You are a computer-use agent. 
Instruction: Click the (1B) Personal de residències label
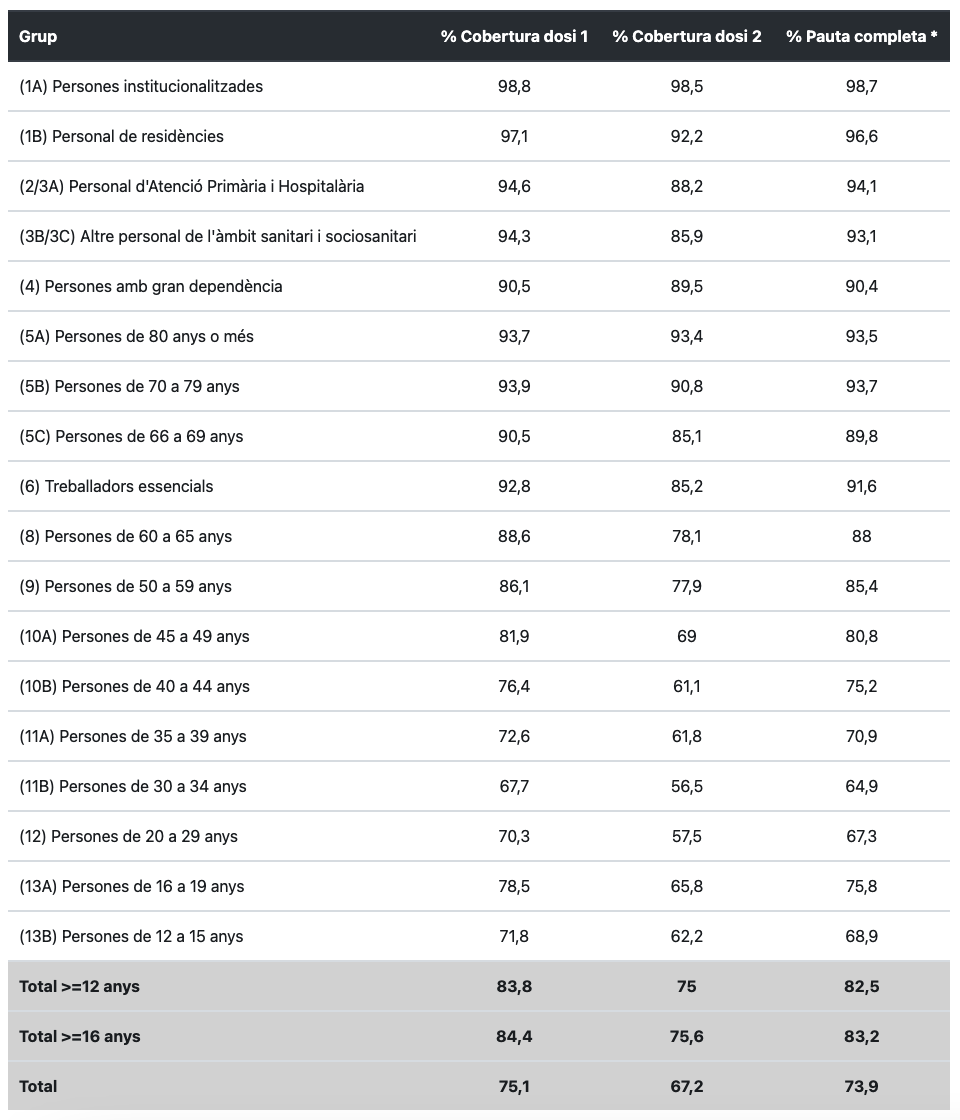pos(121,136)
